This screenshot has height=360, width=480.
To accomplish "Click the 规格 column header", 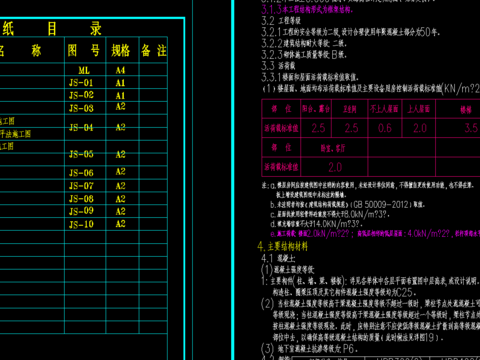I will coord(120,51).
